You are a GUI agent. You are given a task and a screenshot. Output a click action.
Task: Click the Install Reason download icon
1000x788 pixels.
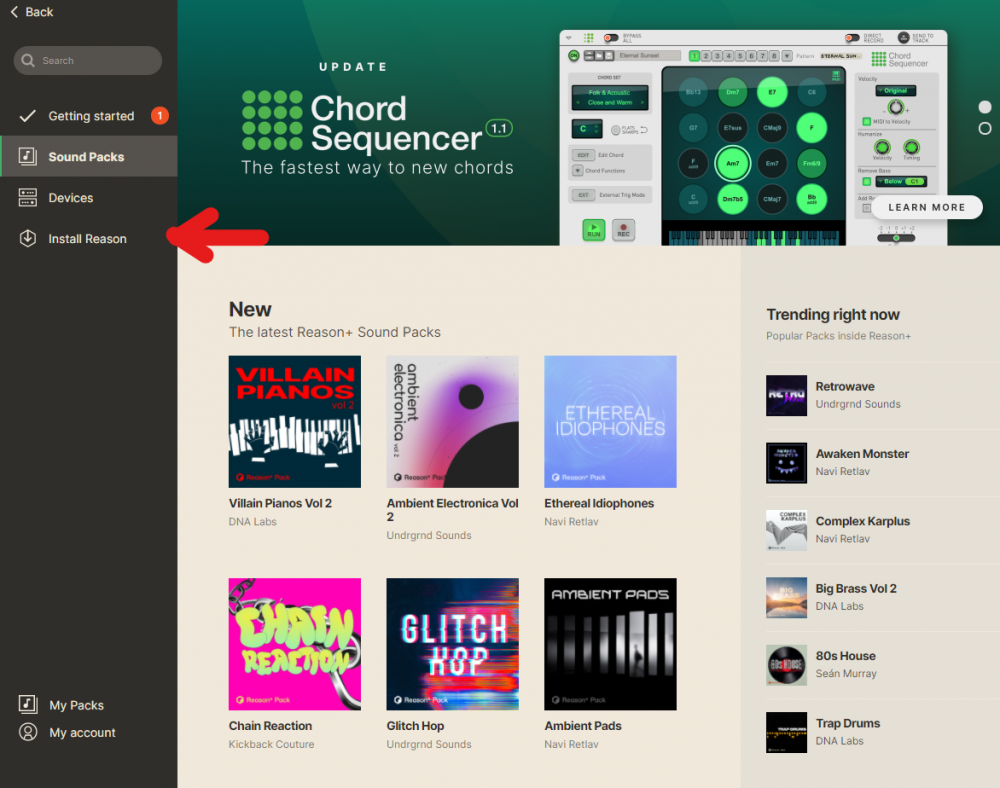[27, 238]
